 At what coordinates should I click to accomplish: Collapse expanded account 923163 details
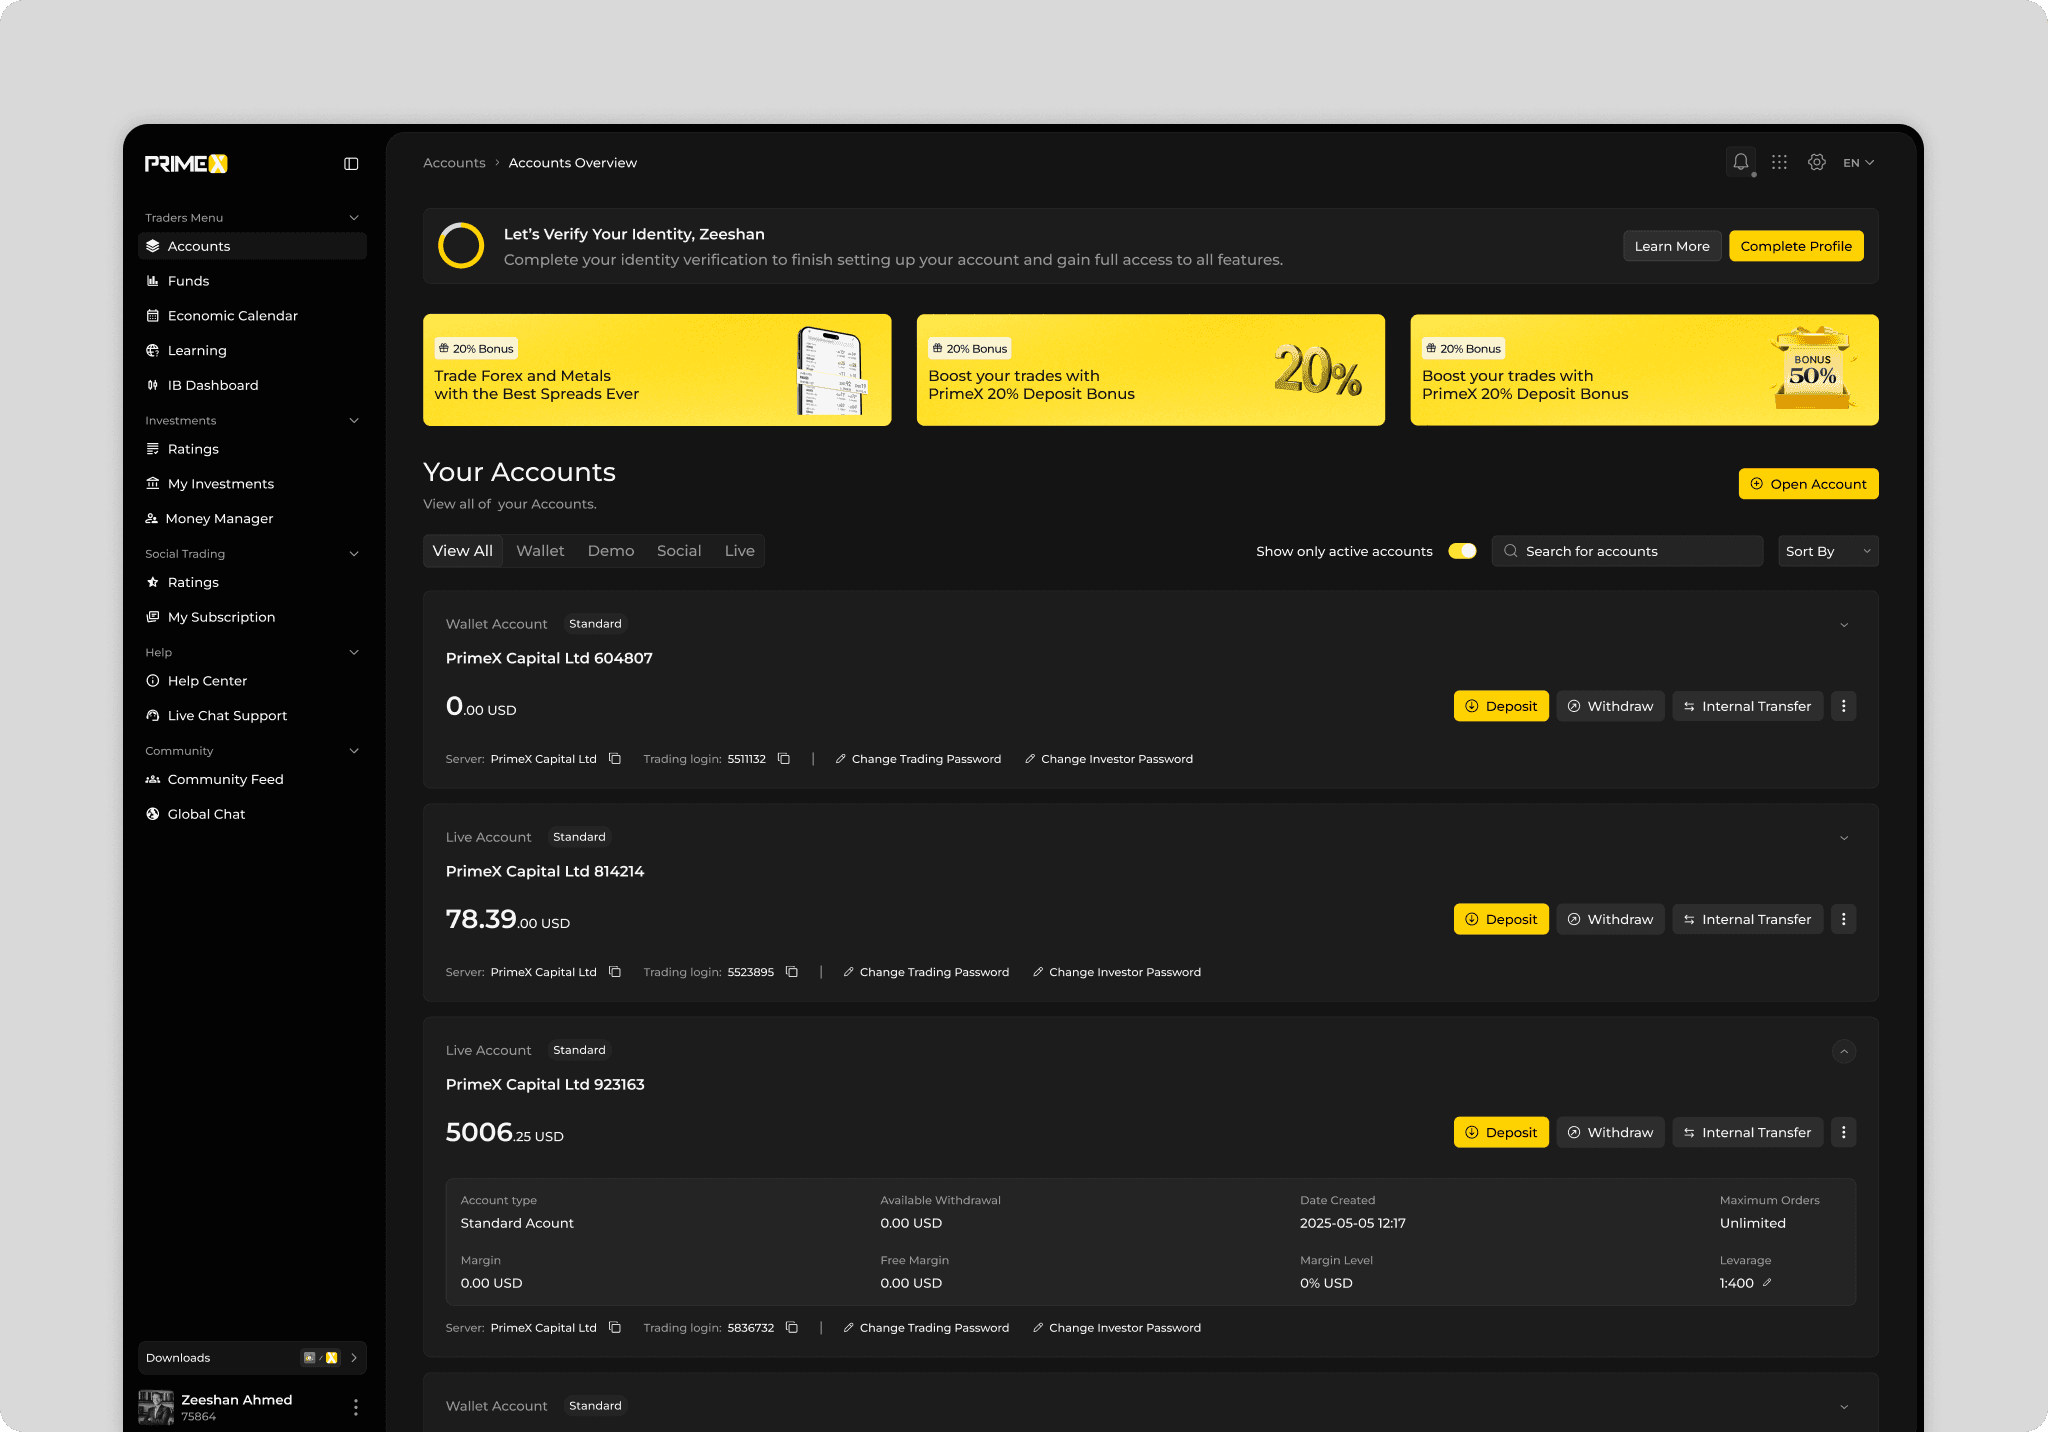[x=1843, y=1051]
